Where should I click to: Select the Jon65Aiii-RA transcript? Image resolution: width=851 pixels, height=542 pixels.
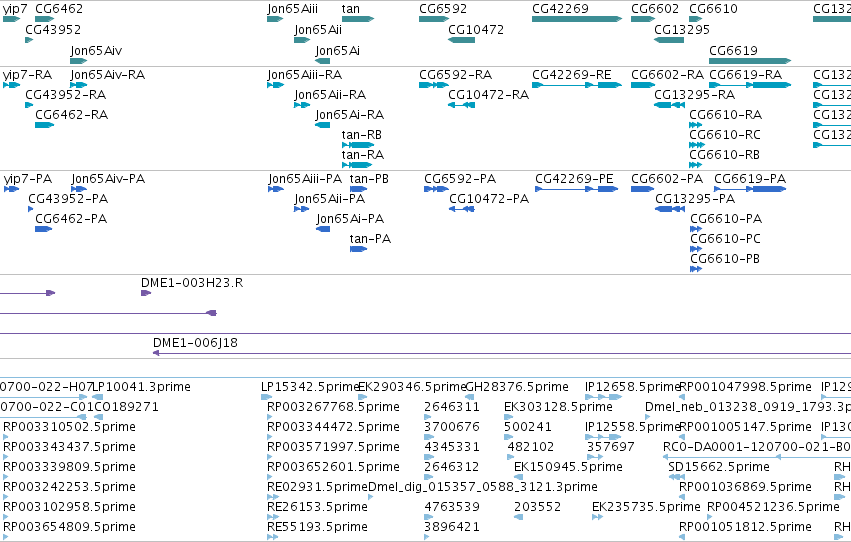276,85
